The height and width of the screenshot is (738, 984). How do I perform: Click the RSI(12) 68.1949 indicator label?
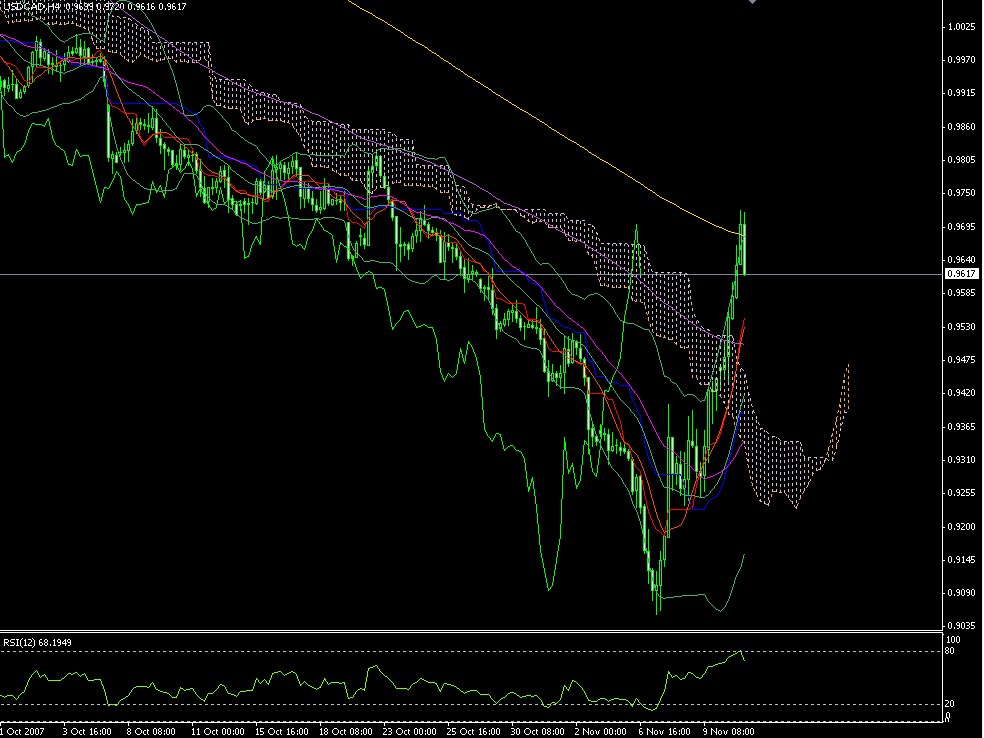pyautogui.click(x=38, y=643)
